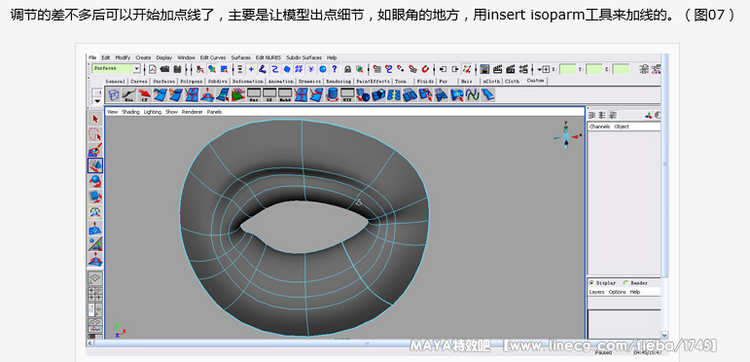Open the shelf options arrow menu
Viewport: 750px width, 362px height.
coord(98,101)
